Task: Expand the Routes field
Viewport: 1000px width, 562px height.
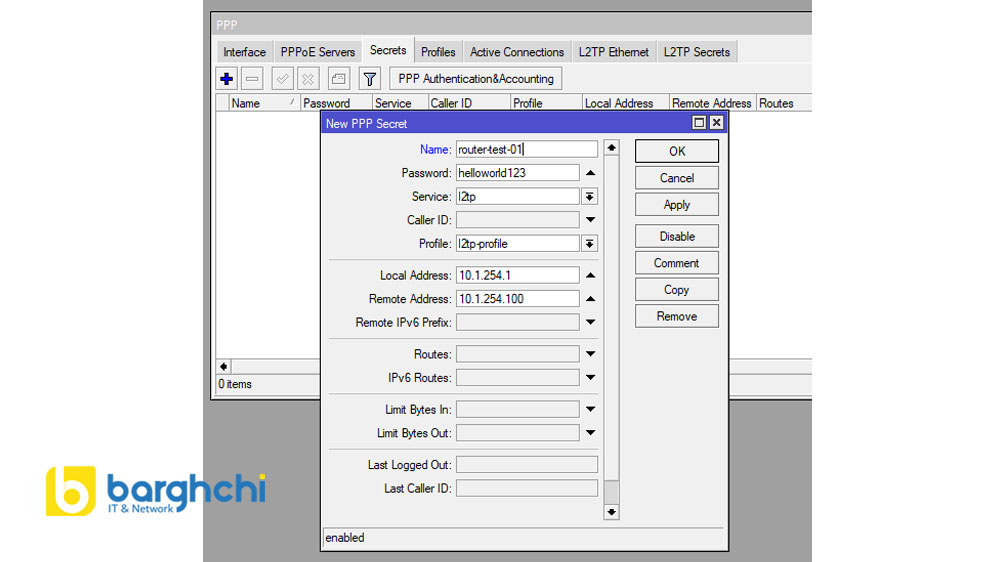Action: click(590, 354)
